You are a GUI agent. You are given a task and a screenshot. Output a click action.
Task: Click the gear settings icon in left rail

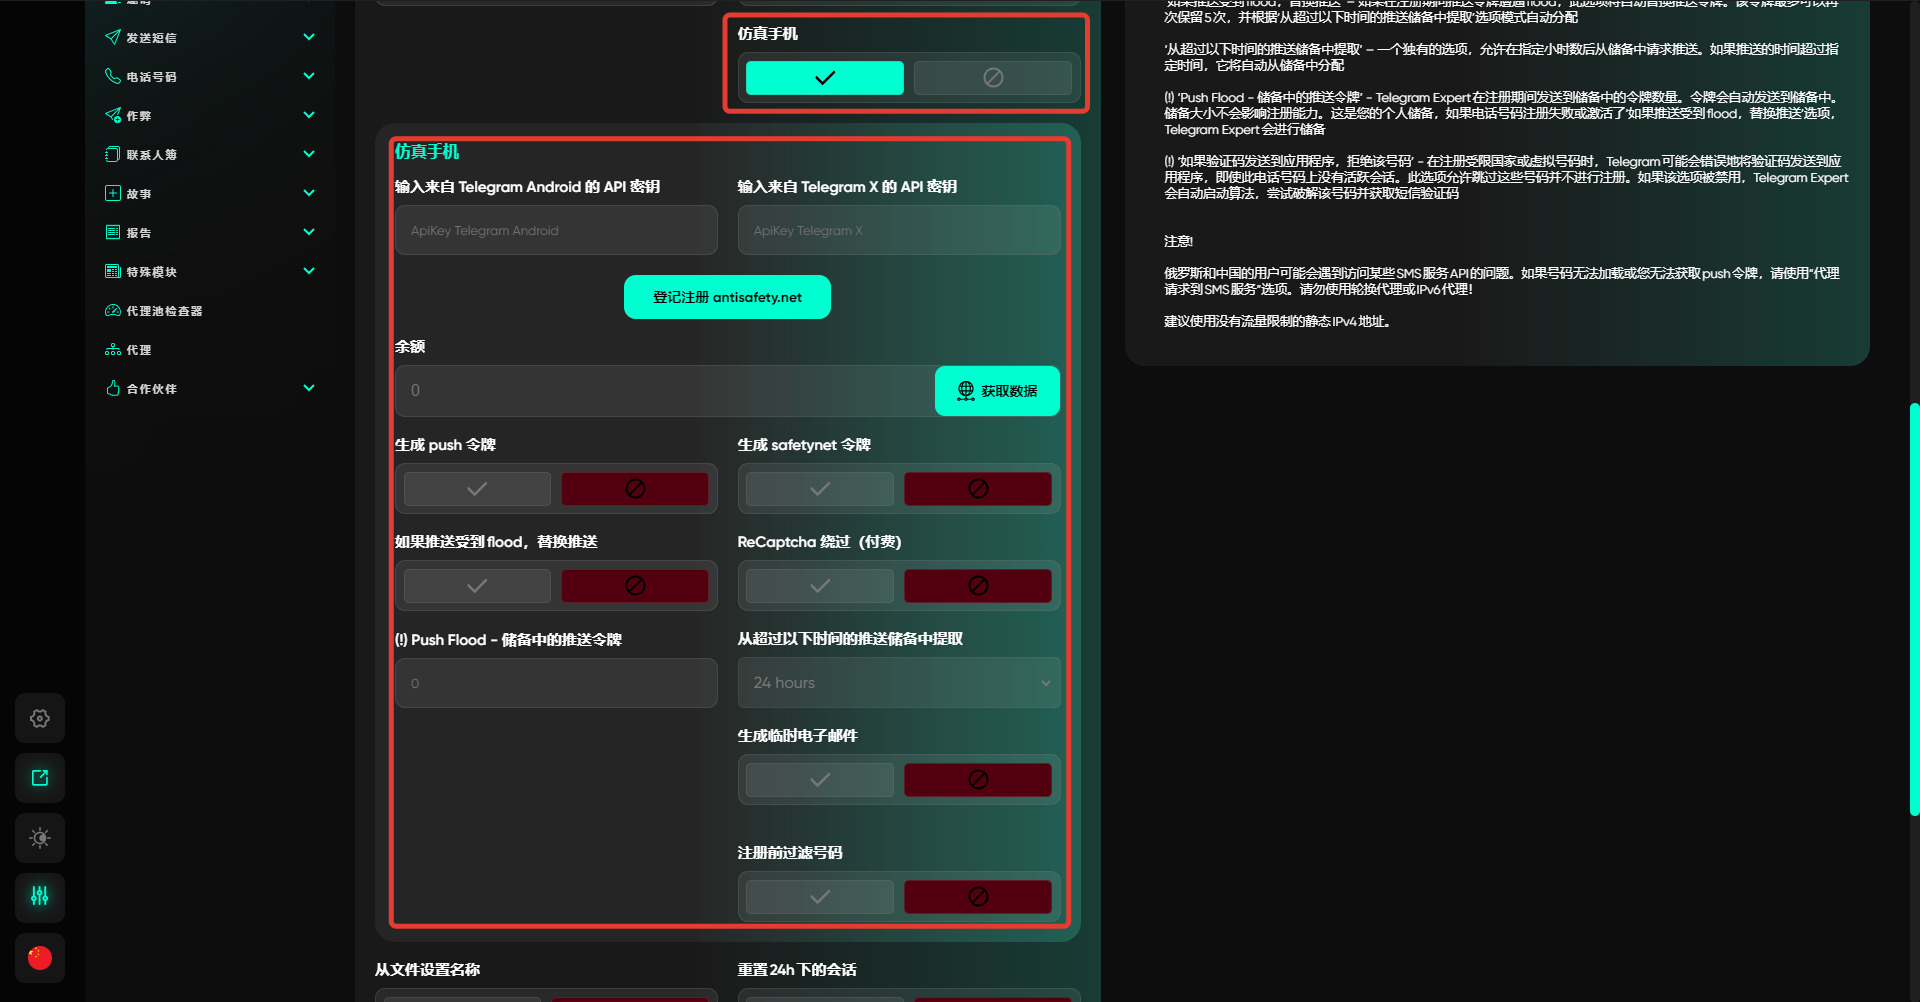point(40,719)
